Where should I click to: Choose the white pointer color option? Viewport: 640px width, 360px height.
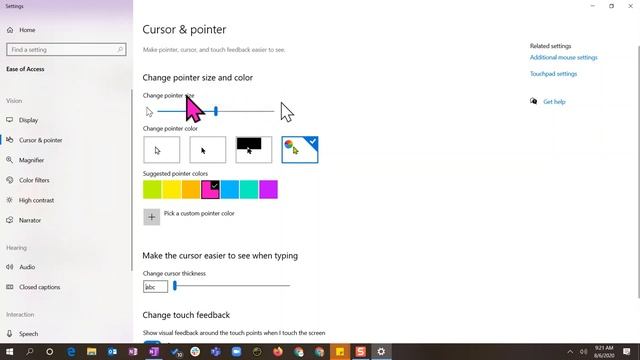162,150
